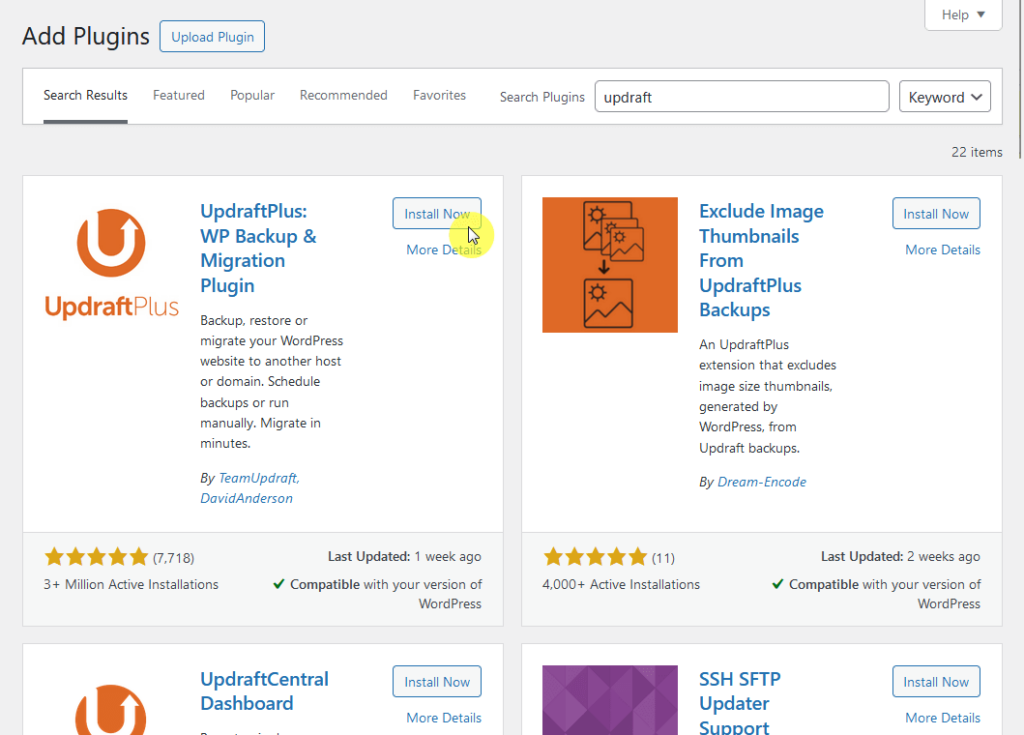
Task: Open More Details for UpdraftPlus plugin
Action: (x=443, y=250)
